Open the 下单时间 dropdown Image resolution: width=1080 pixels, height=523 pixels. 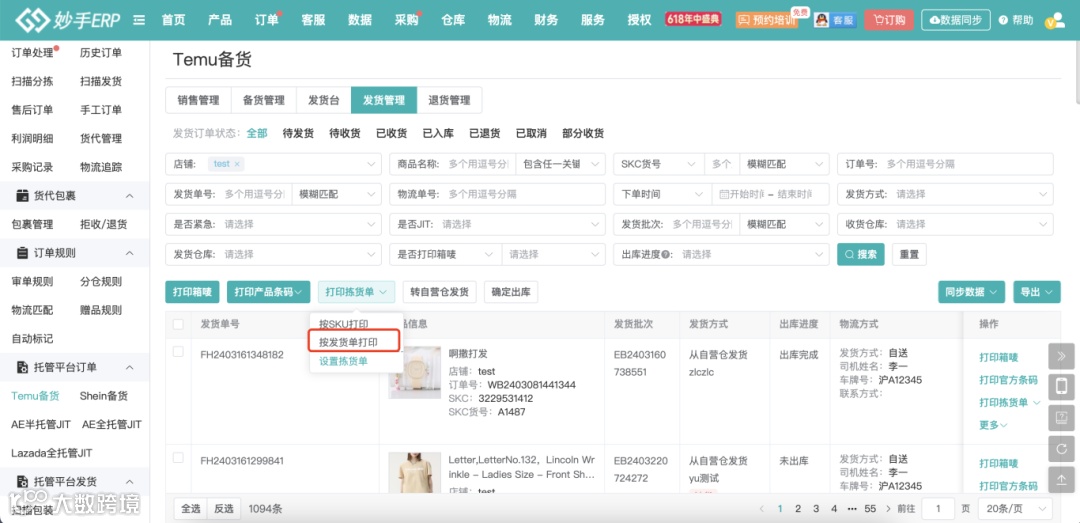(663, 194)
